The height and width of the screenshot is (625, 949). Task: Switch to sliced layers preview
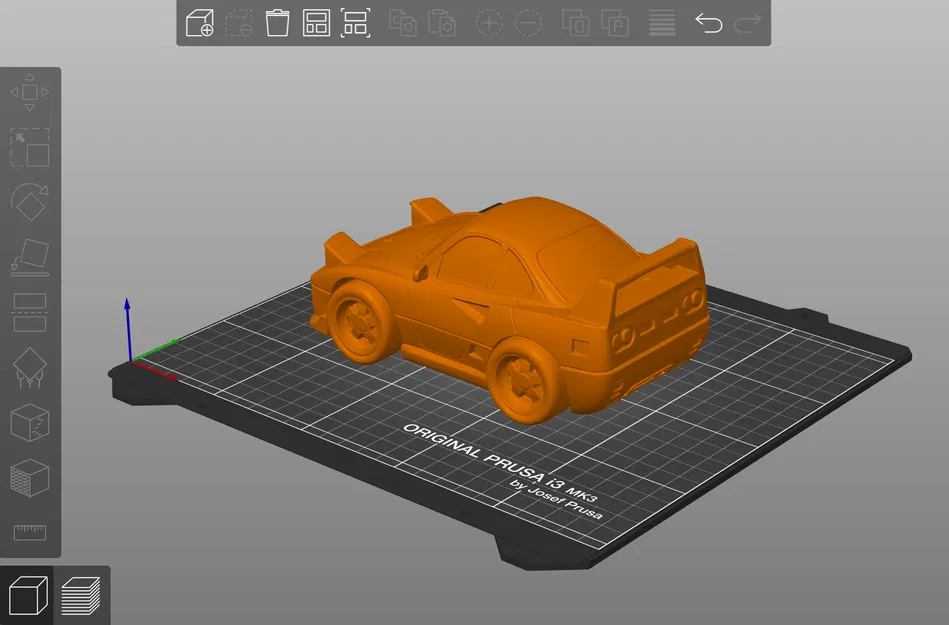81,596
